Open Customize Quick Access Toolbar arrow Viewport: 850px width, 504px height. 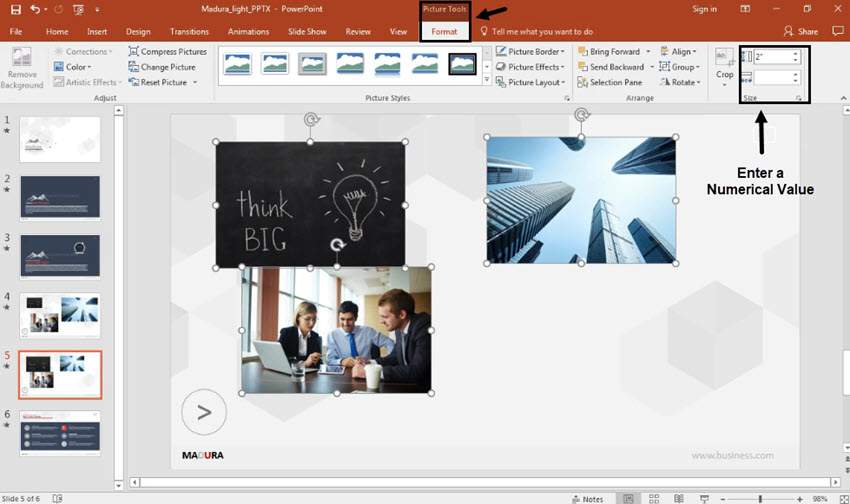pos(97,9)
